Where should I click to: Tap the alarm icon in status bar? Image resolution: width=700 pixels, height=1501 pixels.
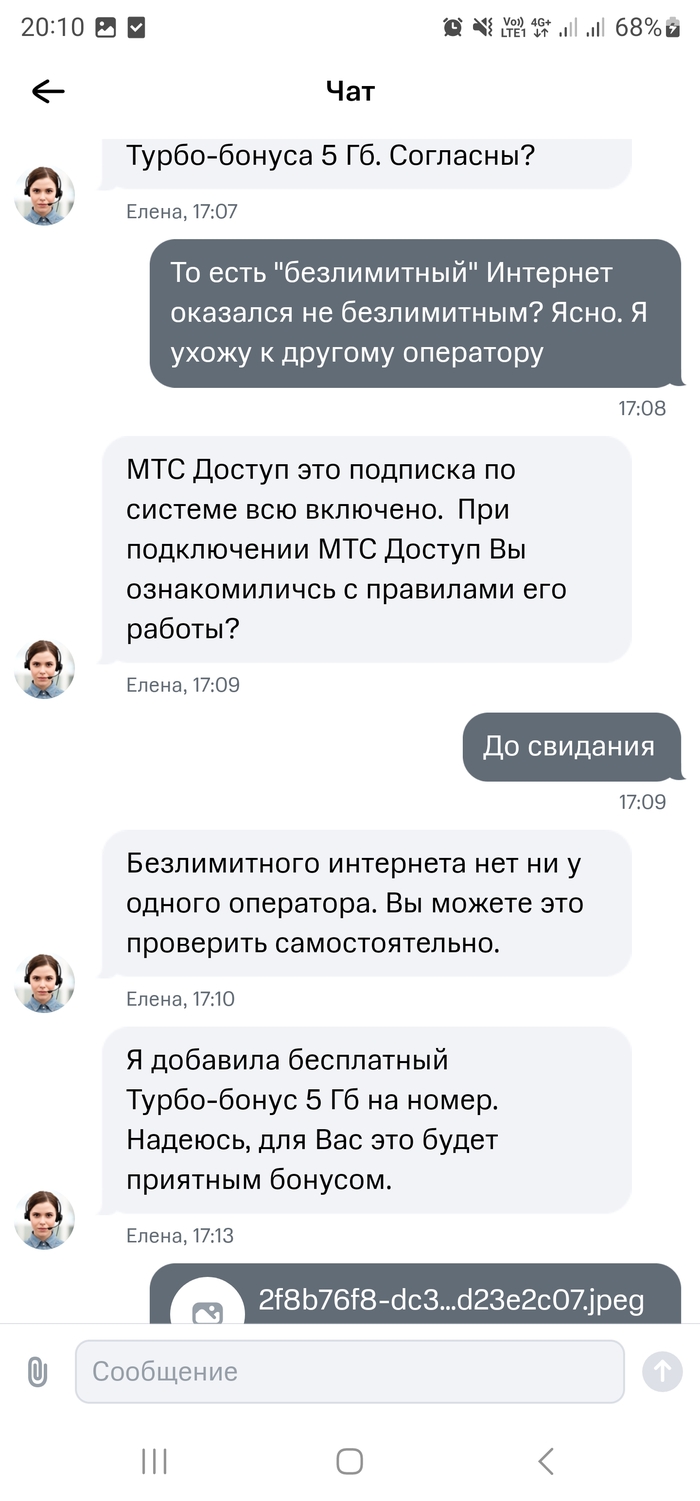pyautogui.click(x=453, y=28)
